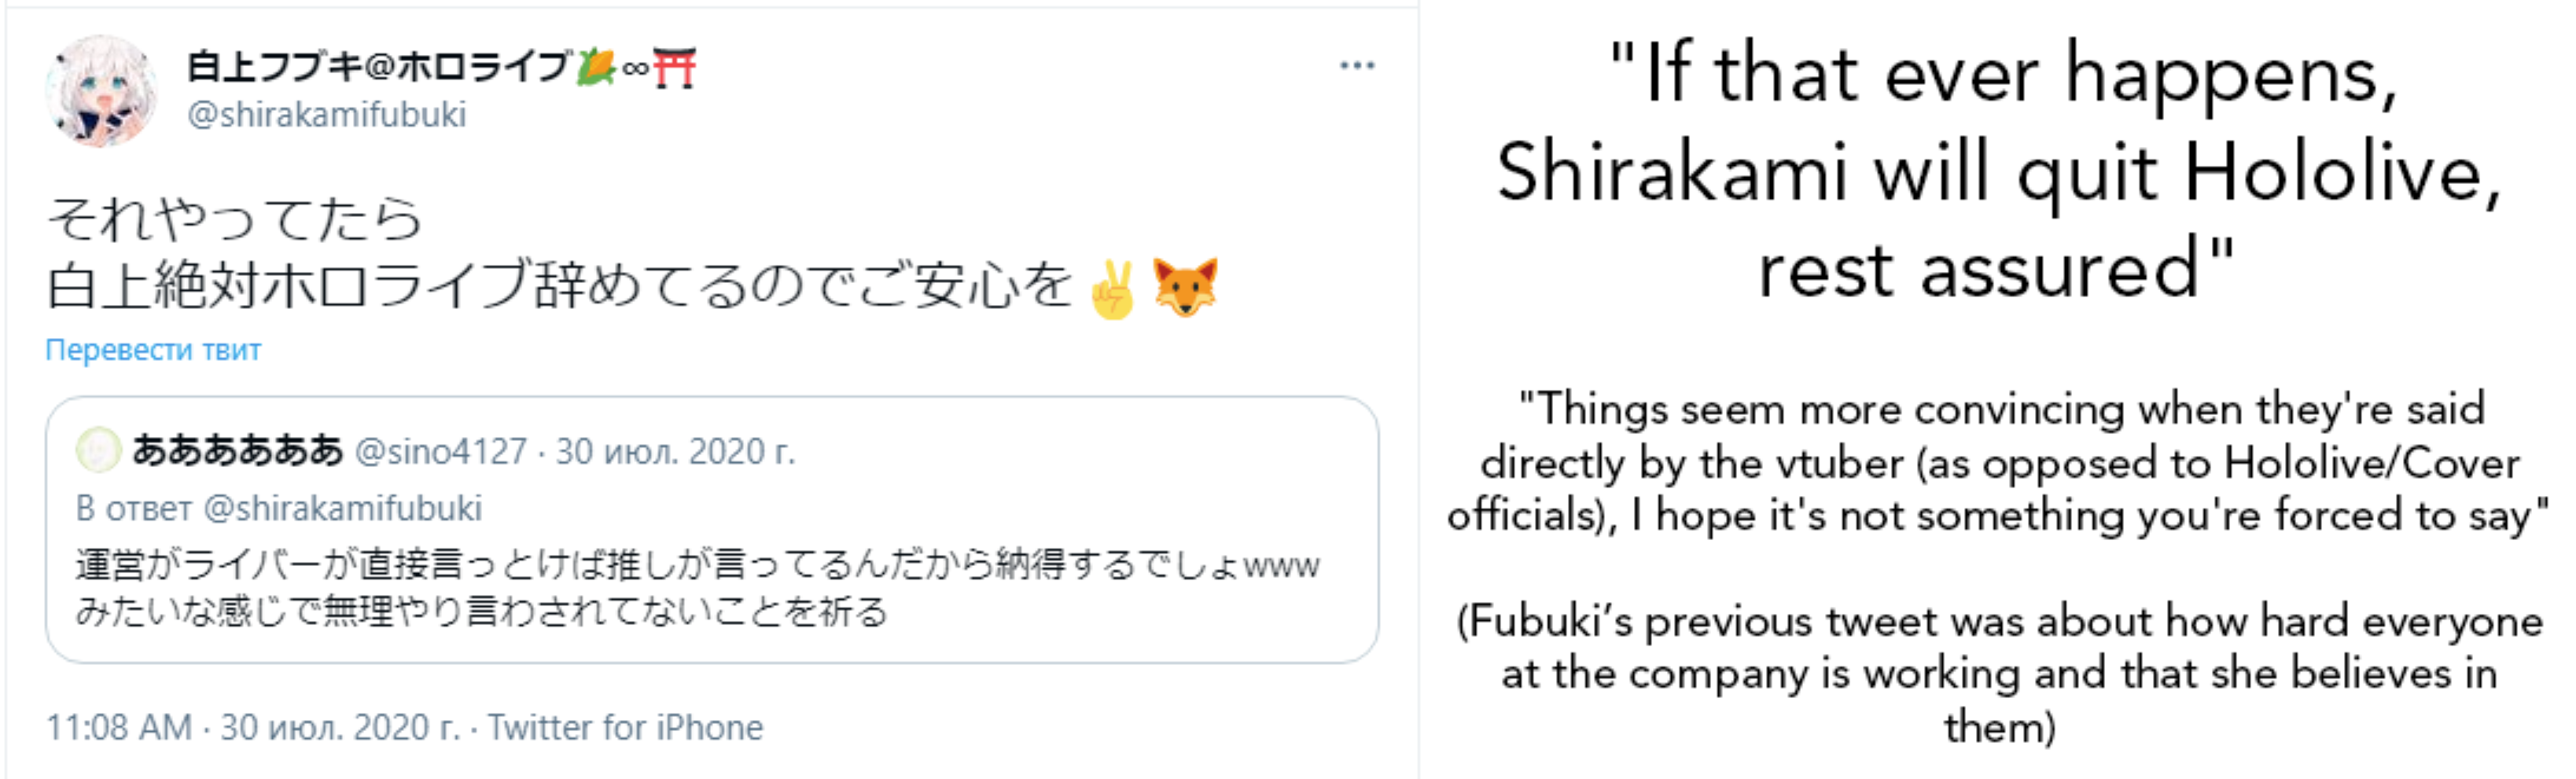Click the corn emoji in the display name
Image resolution: width=2576 pixels, height=779 pixels.
[x=596, y=67]
